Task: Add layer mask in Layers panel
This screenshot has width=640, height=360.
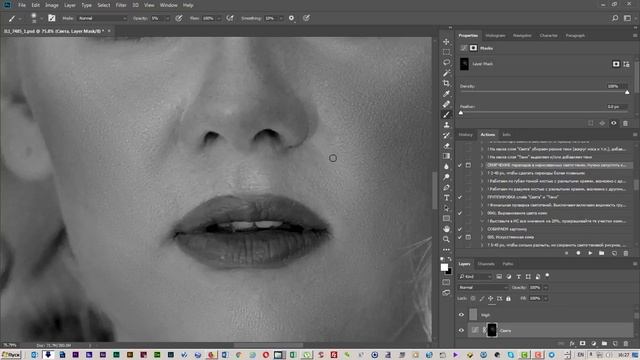Action: [x=582, y=344]
